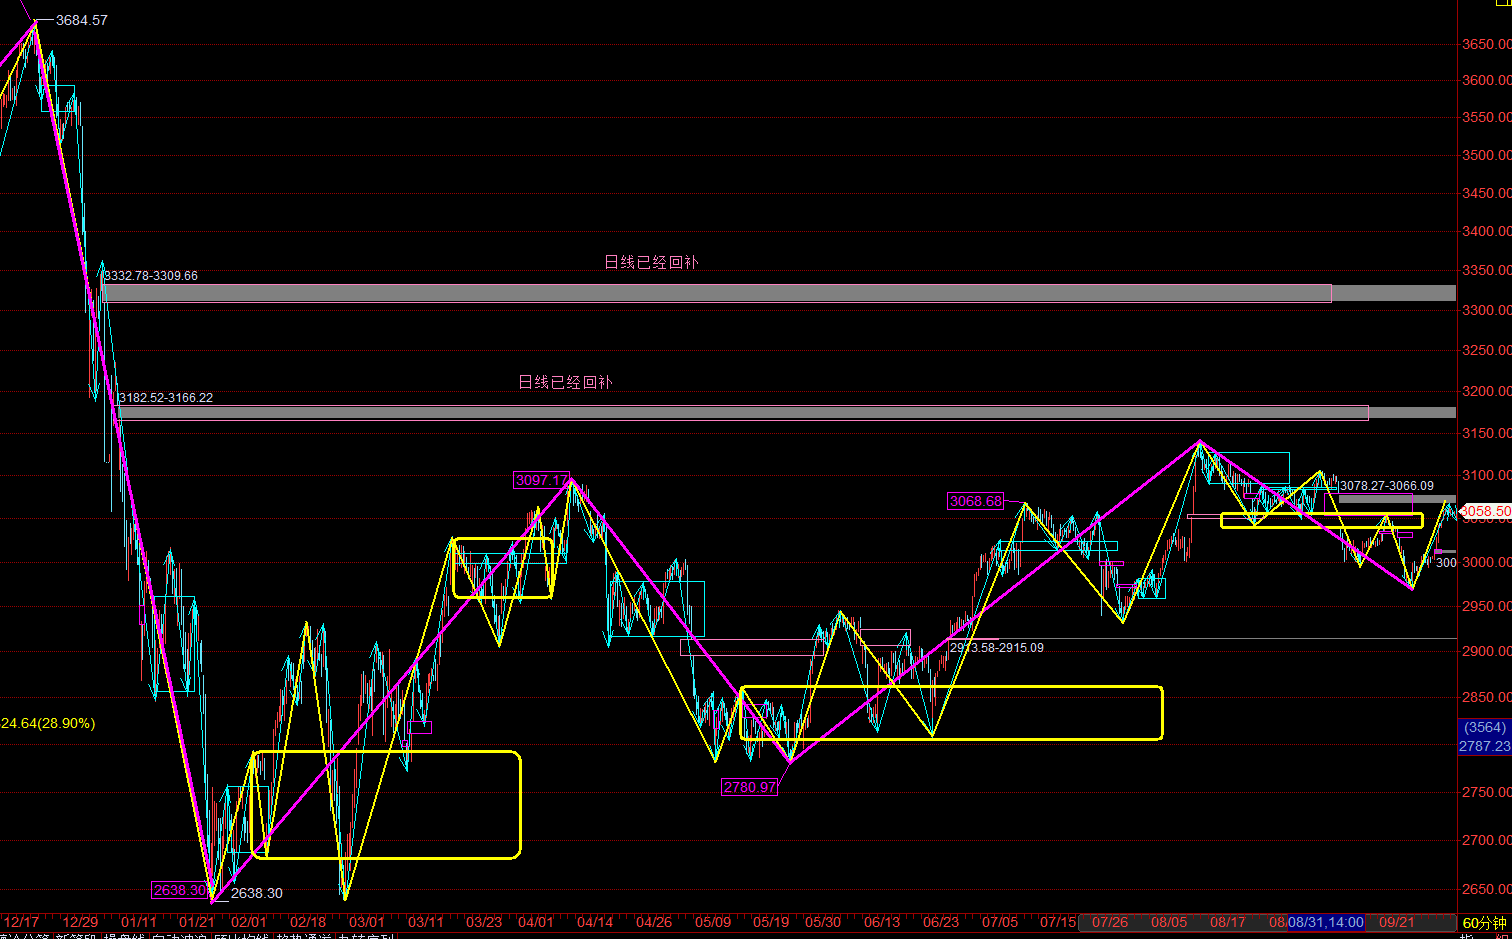This screenshot has height=939, width=1512.
Task: Click the 24.64(28.90%) yellow readout
Action: click(x=48, y=723)
